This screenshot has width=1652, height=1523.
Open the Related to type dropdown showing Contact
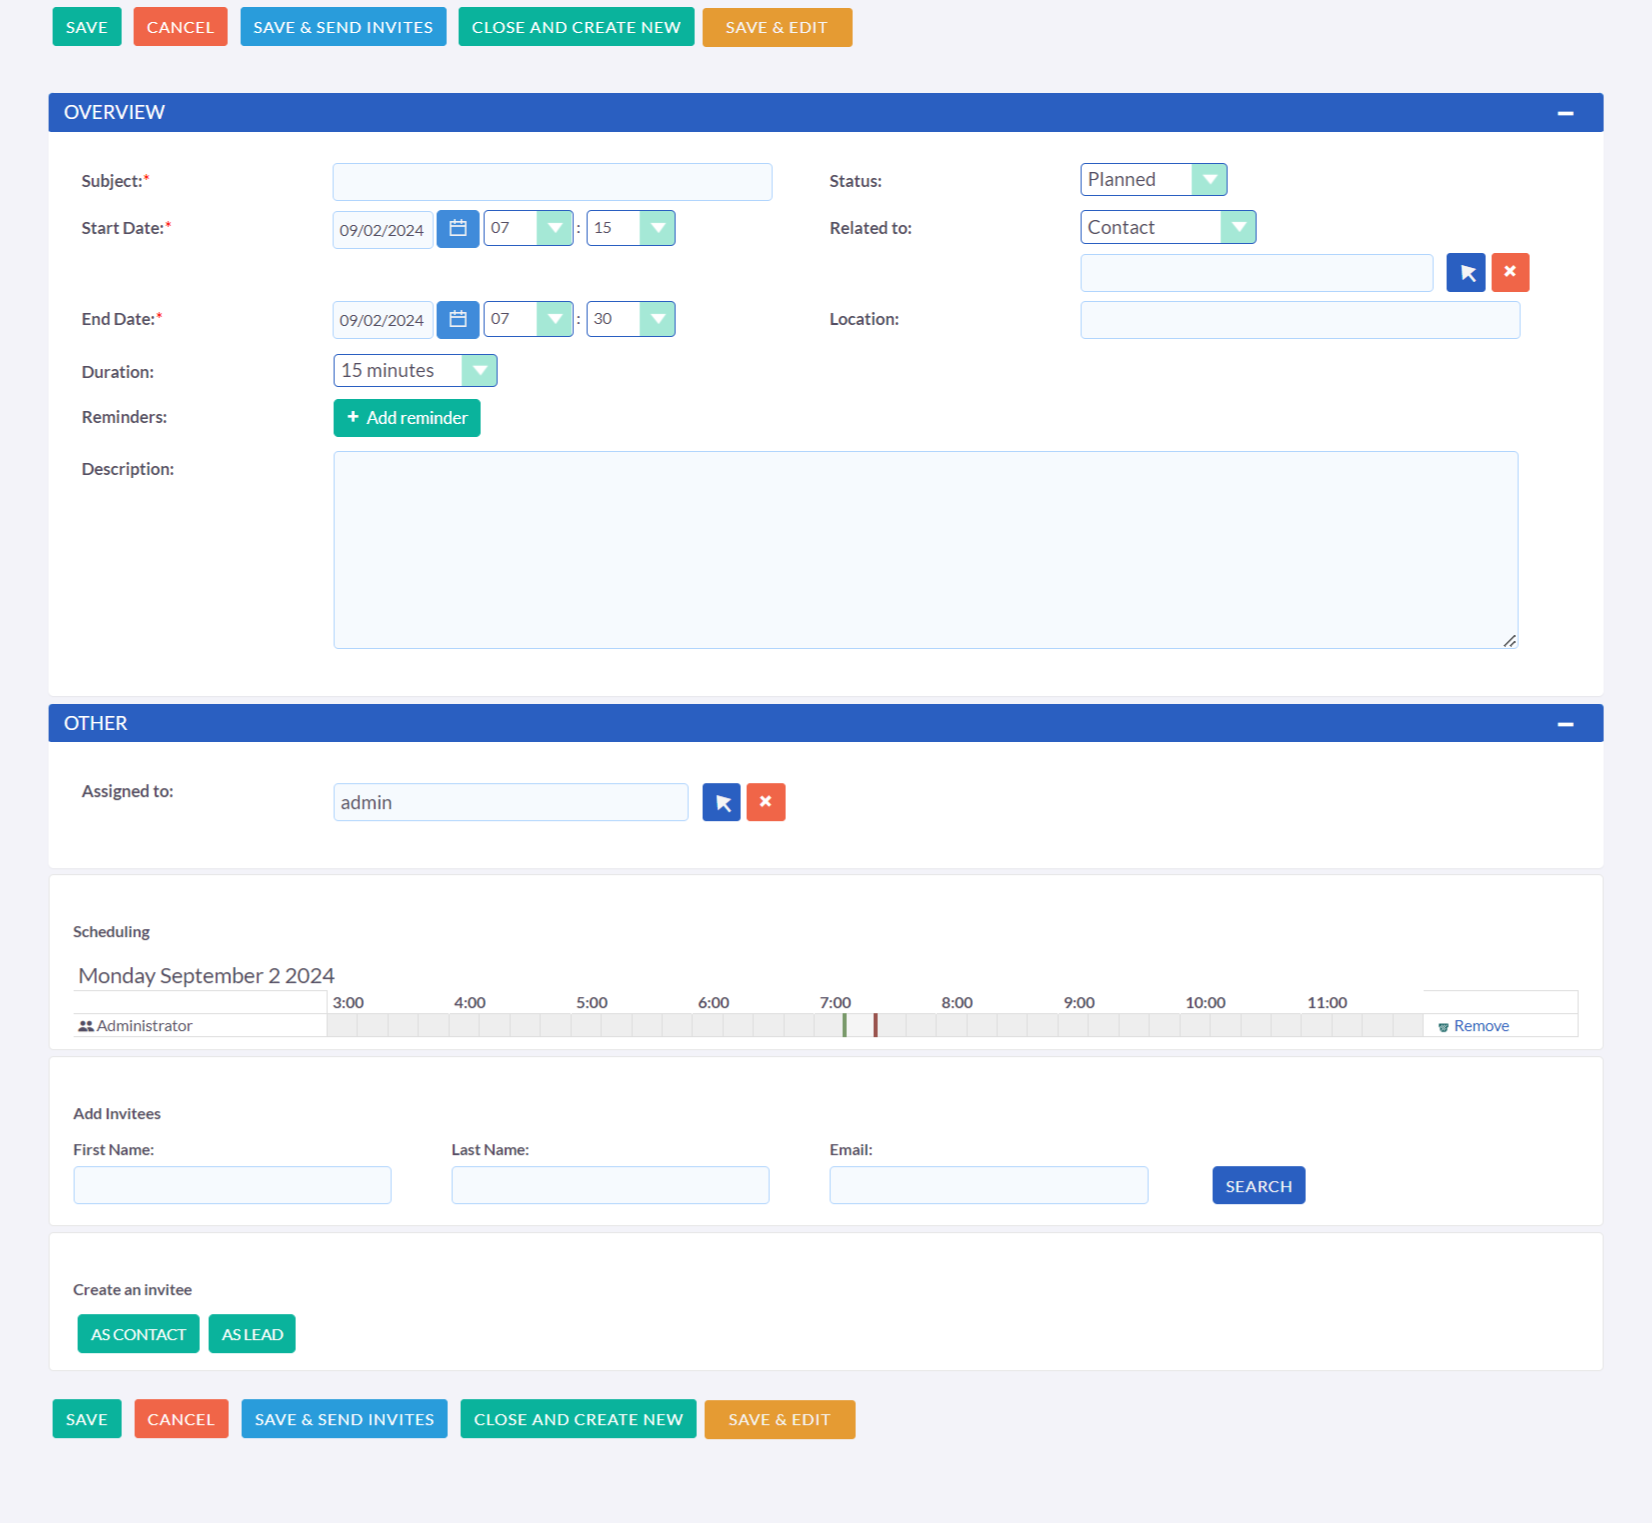click(1167, 228)
